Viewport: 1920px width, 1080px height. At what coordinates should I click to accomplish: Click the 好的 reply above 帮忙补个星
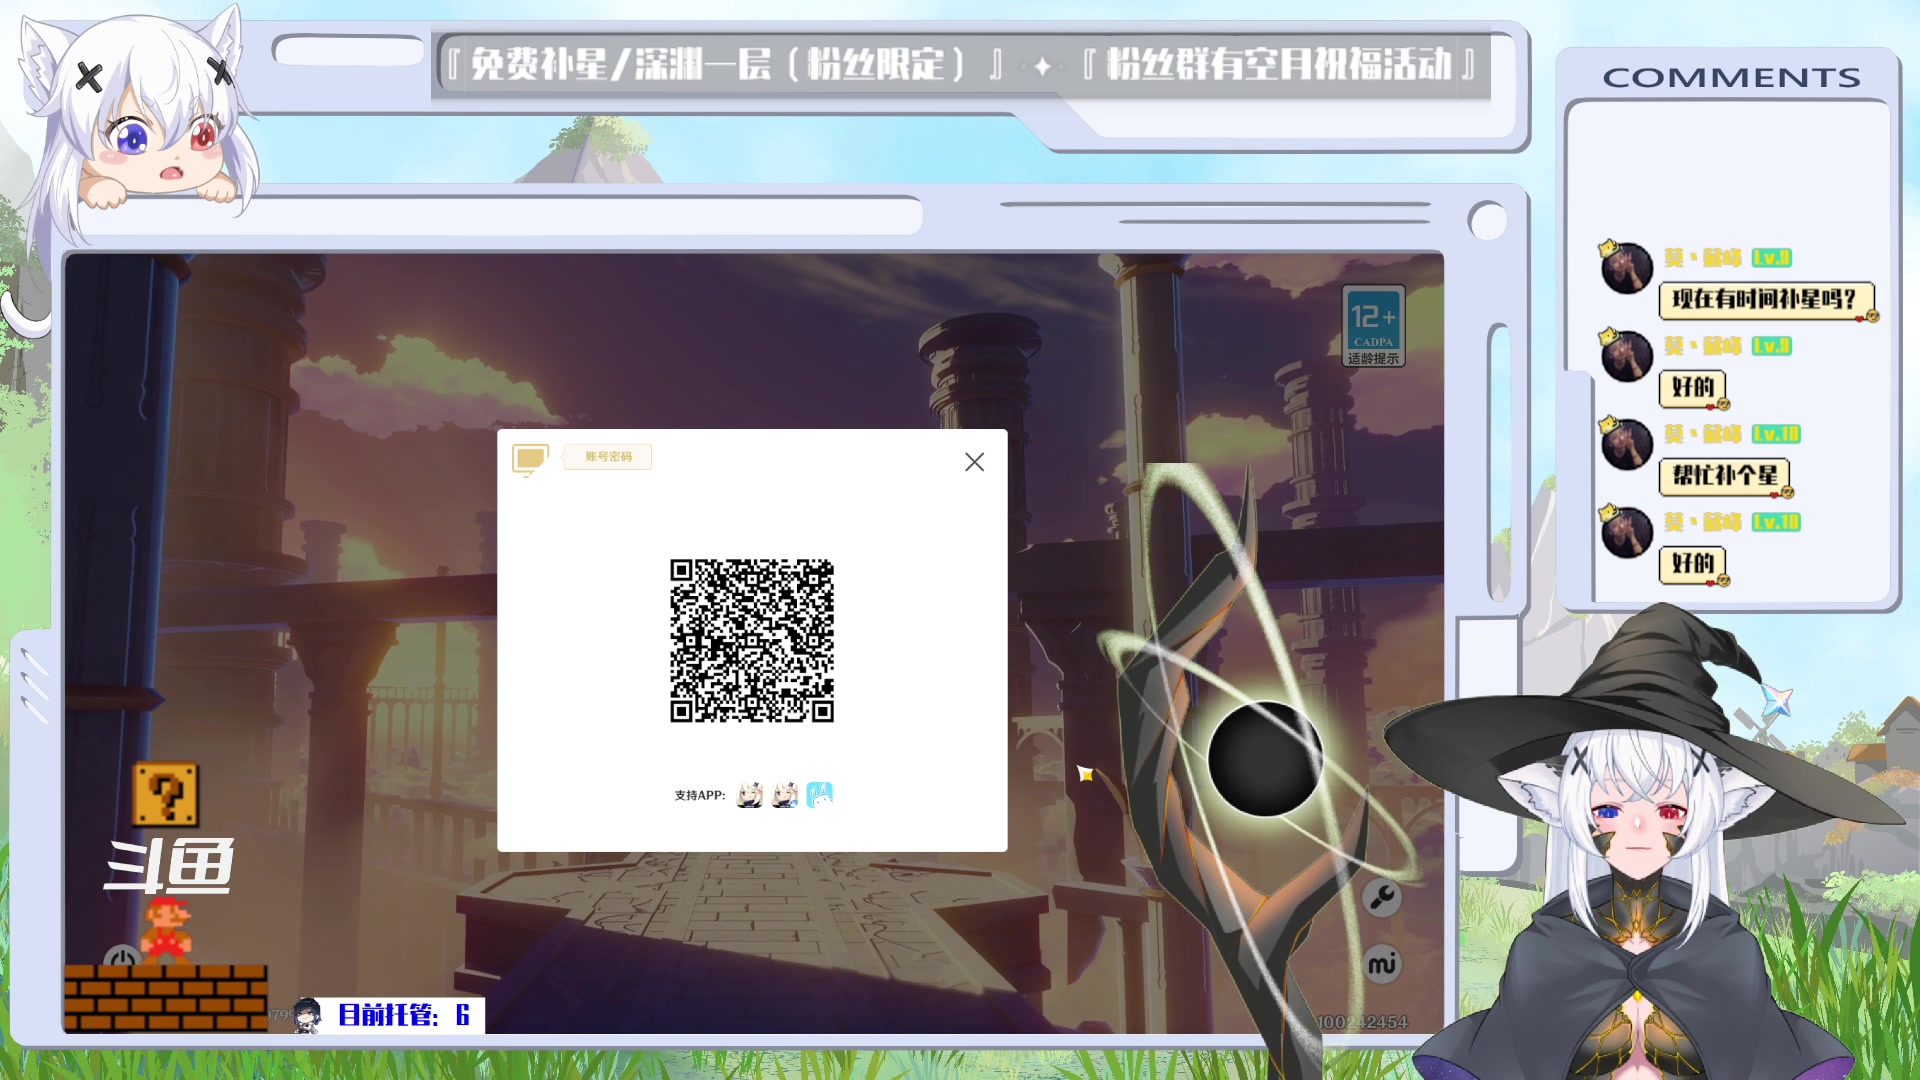point(1692,387)
